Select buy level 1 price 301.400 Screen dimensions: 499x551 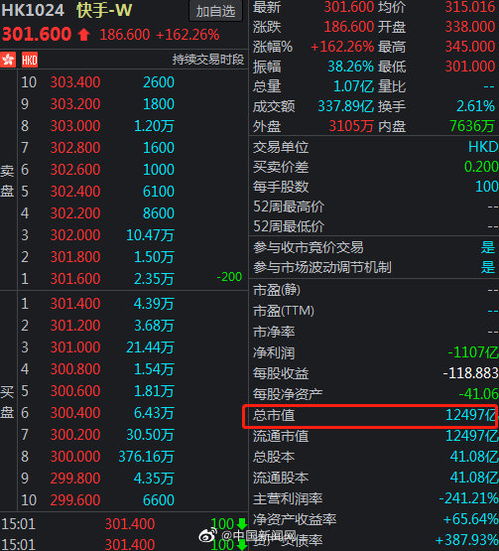[75, 304]
